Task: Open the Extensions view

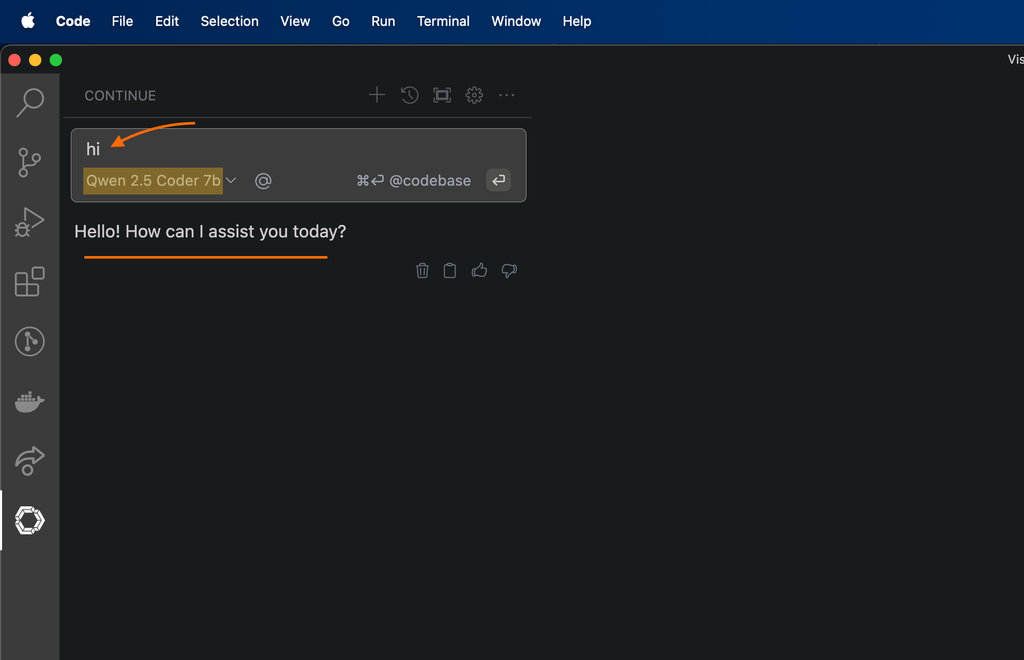Action: tap(29, 282)
